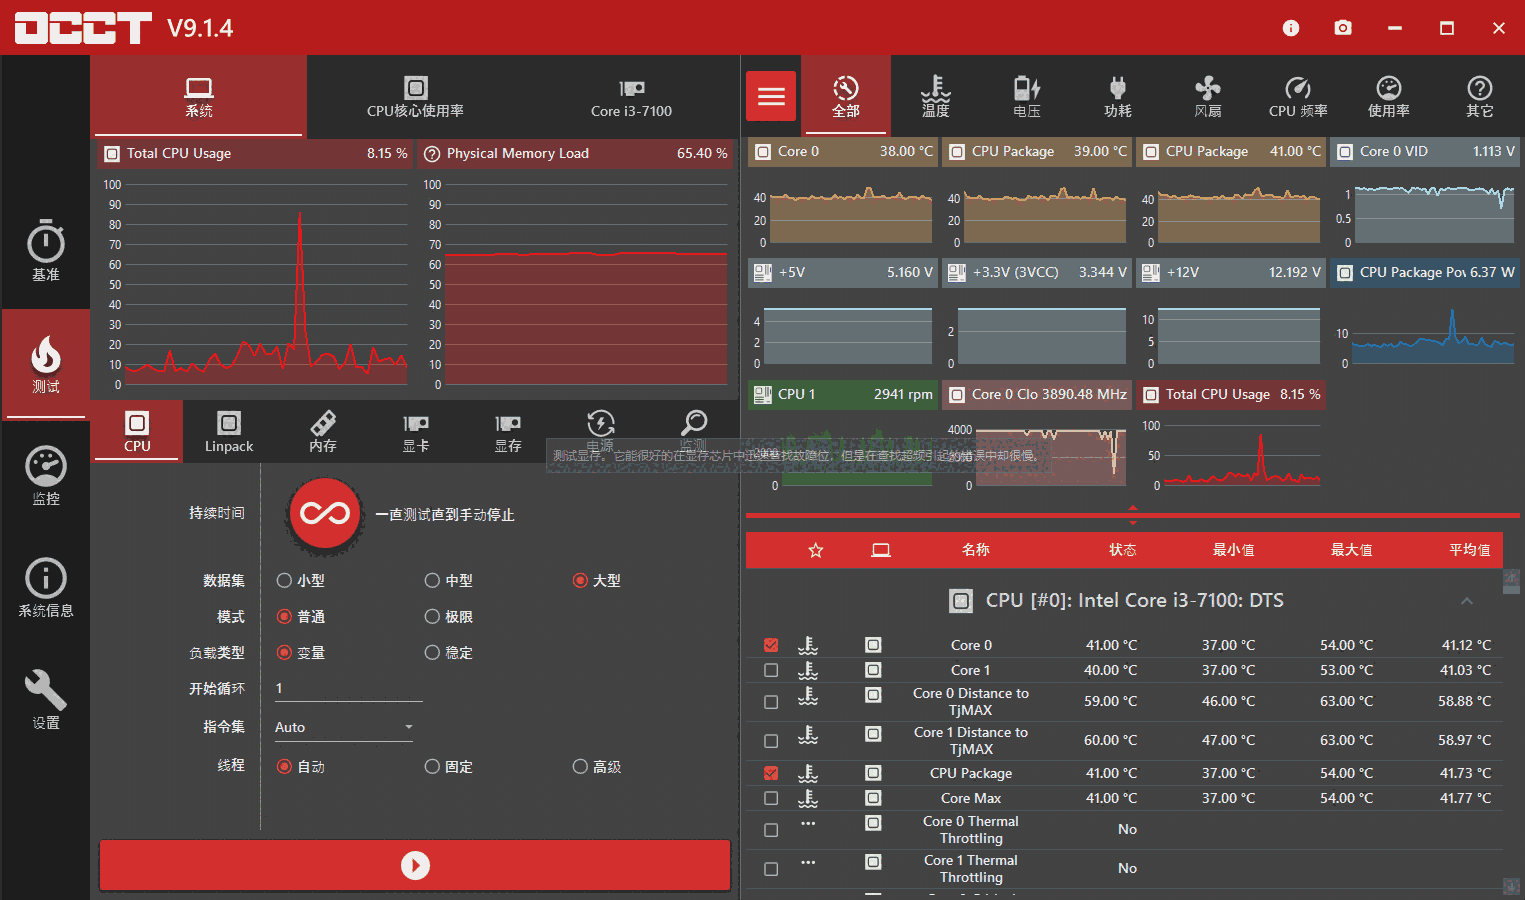Sort by the 名称 column header

tap(976, 550)
